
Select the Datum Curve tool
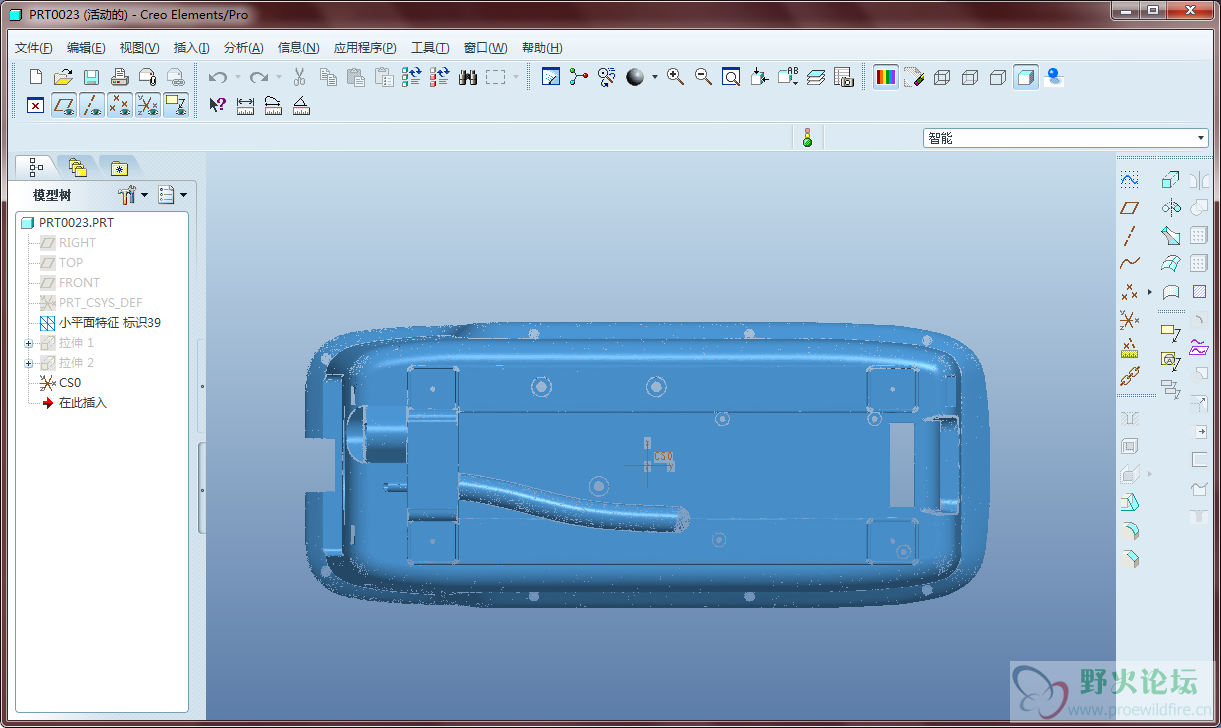point(1129,264)
